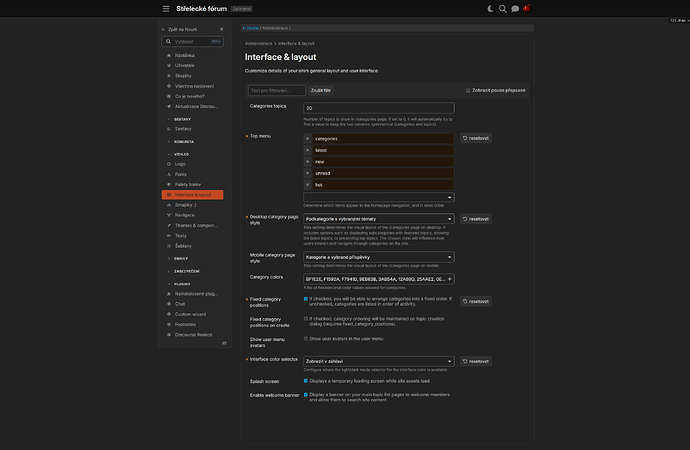This screenshot has height=450, width=690.
Task: Open Šablony sidebar item
Action: [192, 246]
